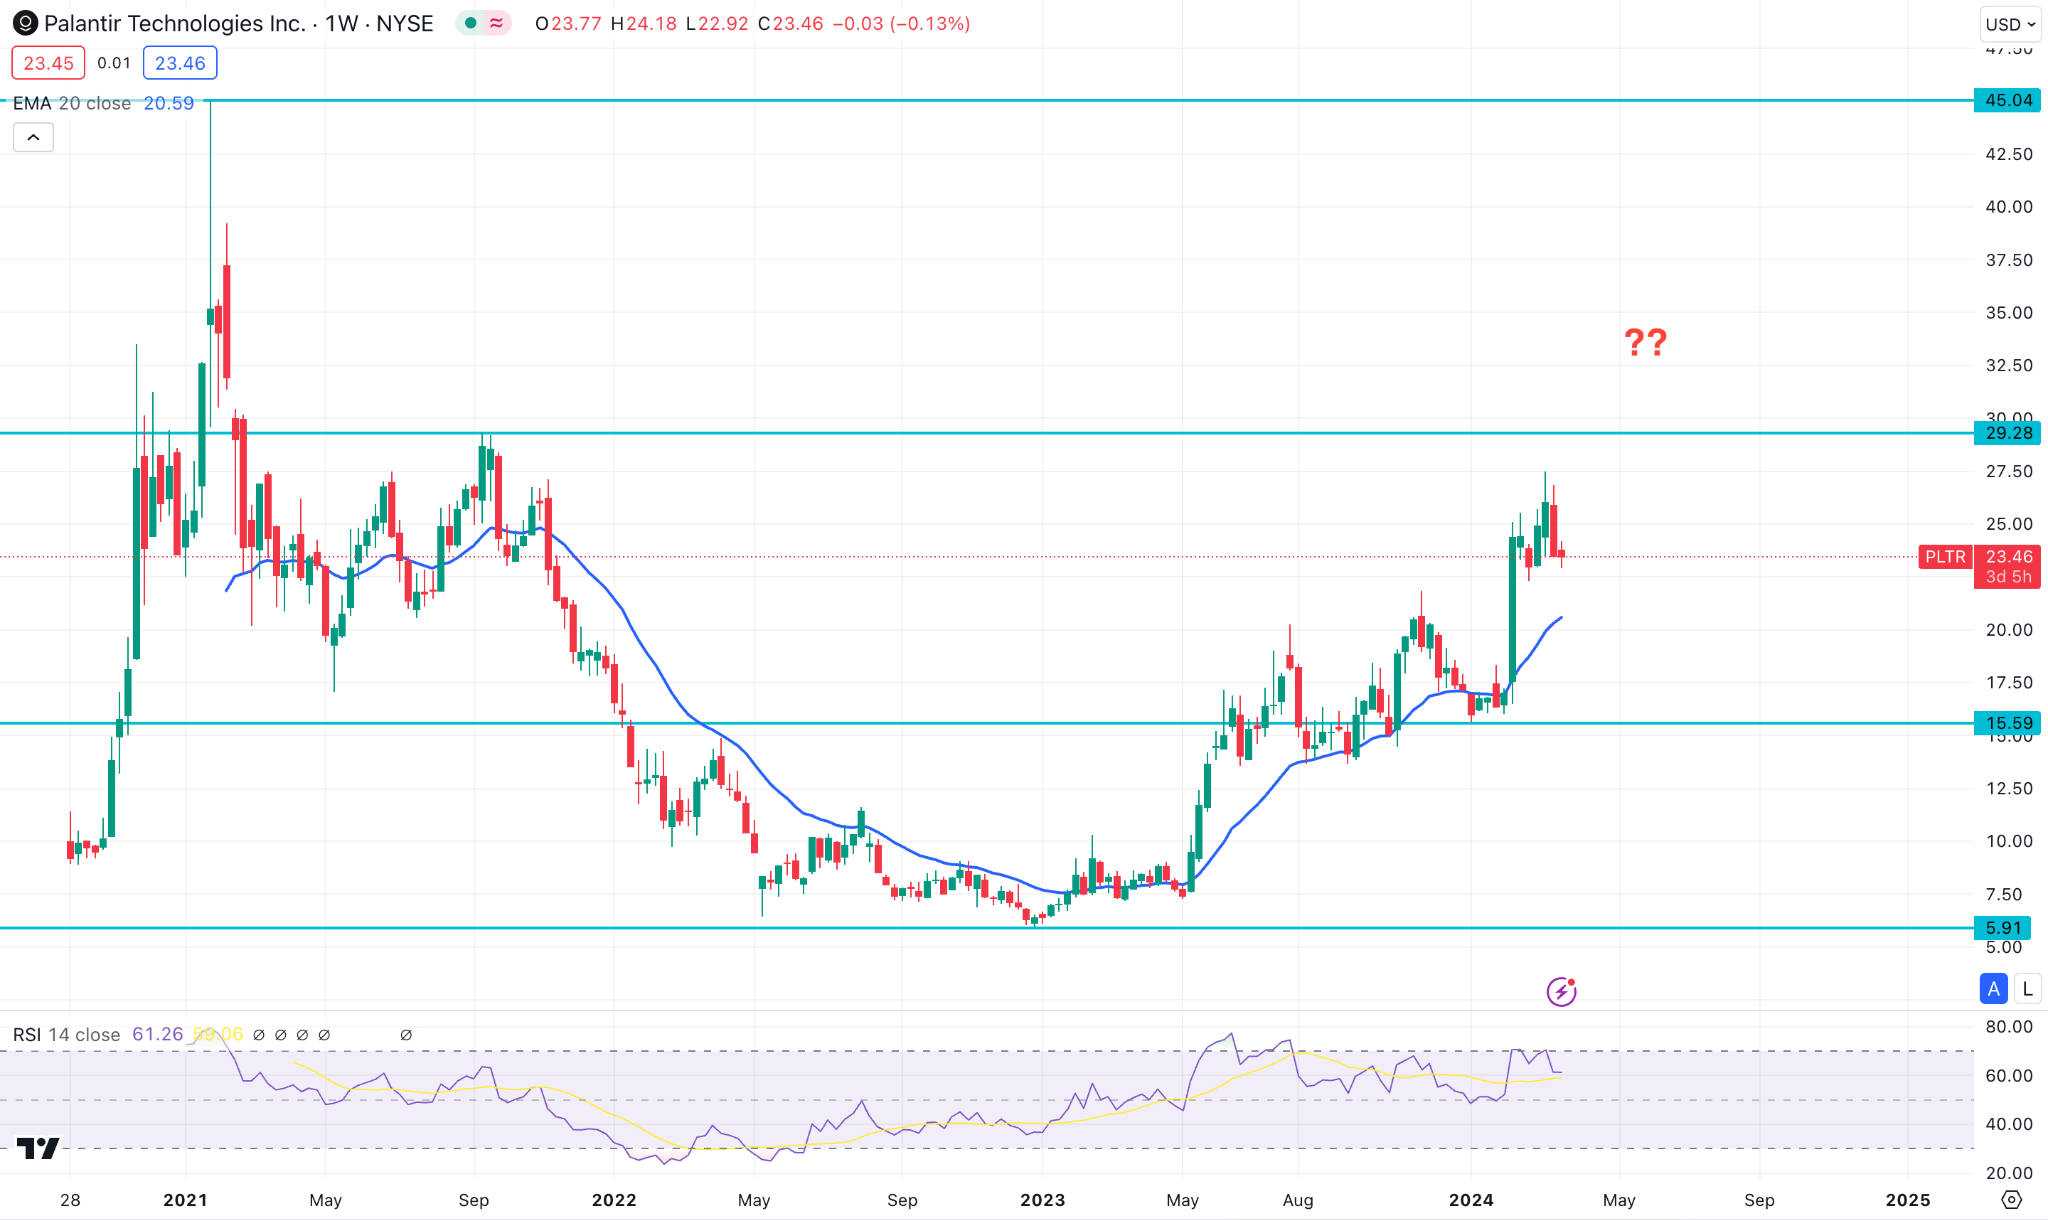Viewport: 2048px width, 1220px height.
Task: Click the yellow RSI smoothing value 59.06
Action: click(218, 1035)
